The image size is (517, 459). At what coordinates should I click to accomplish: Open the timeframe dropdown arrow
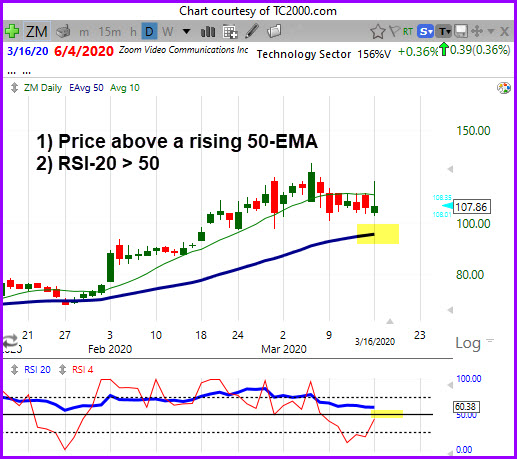click(x=187, y=32)
